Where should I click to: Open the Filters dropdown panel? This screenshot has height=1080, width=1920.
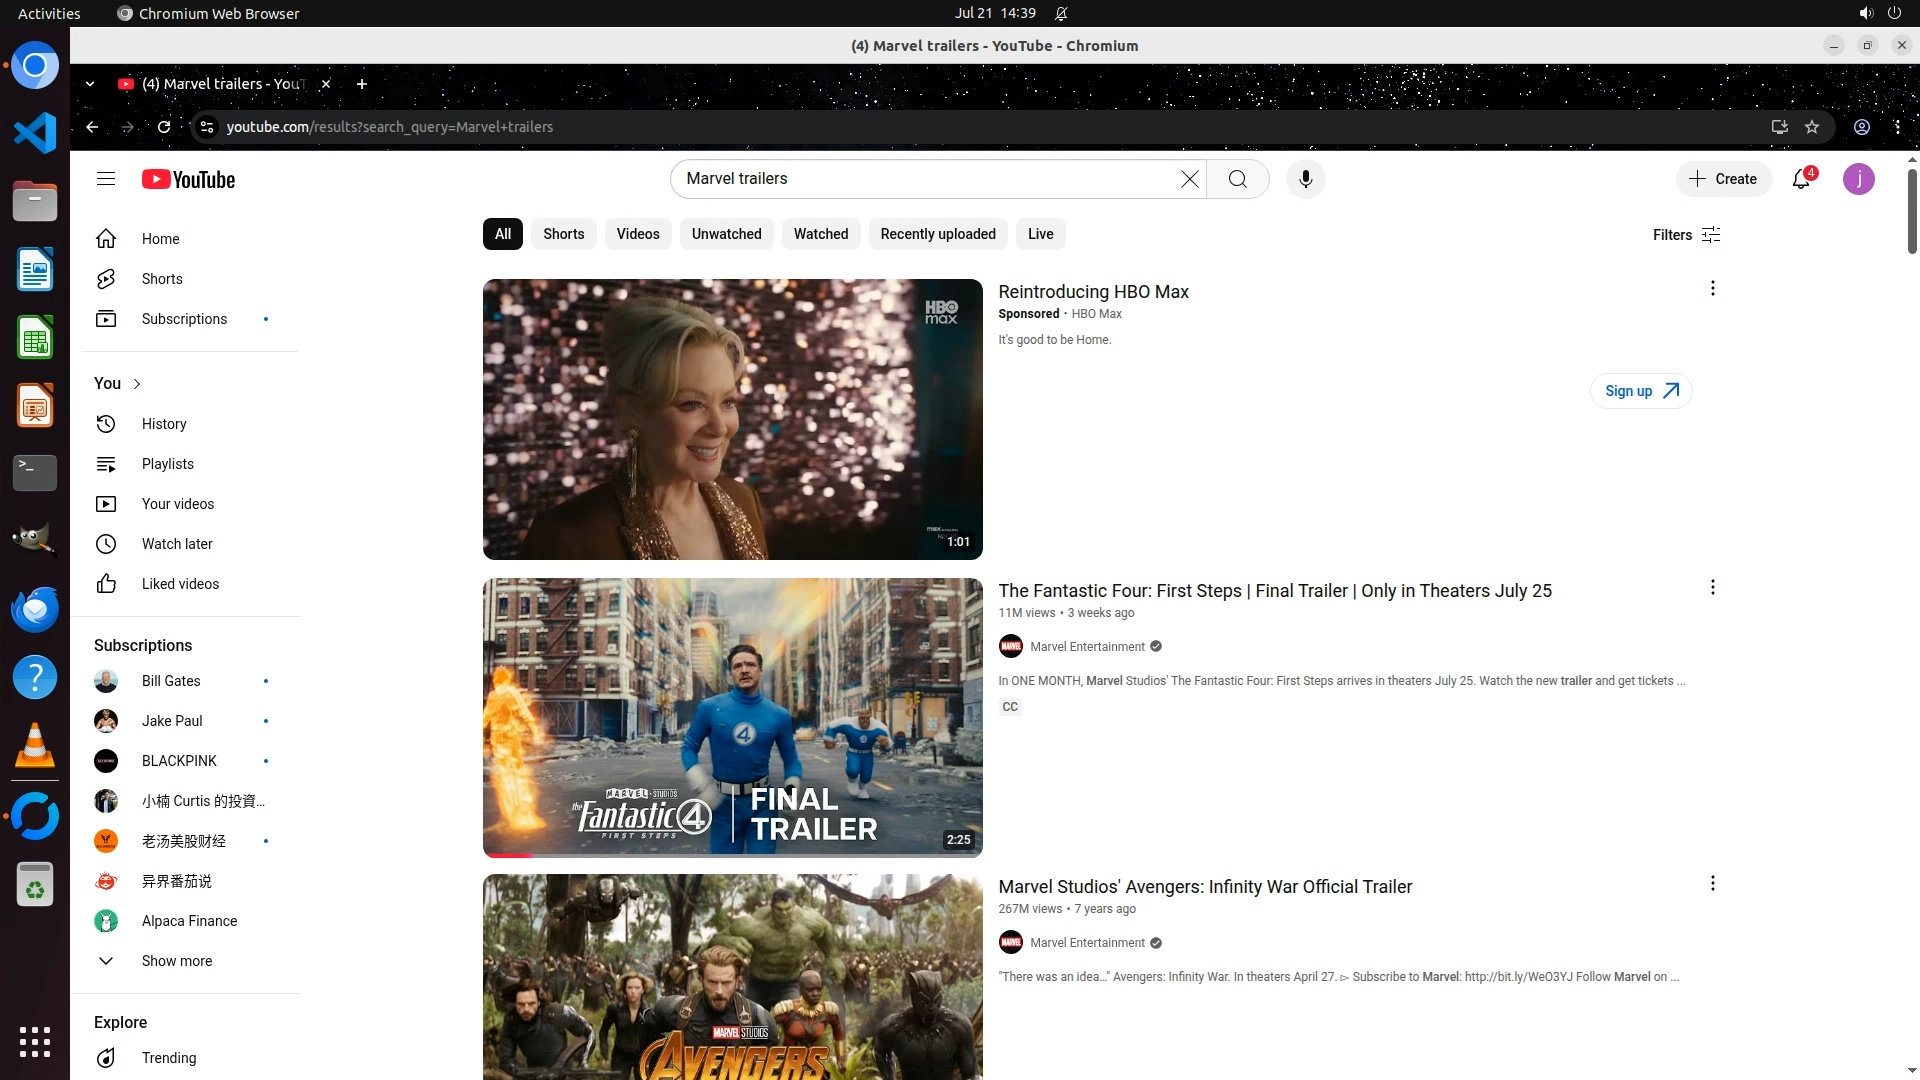point(1686,235)
